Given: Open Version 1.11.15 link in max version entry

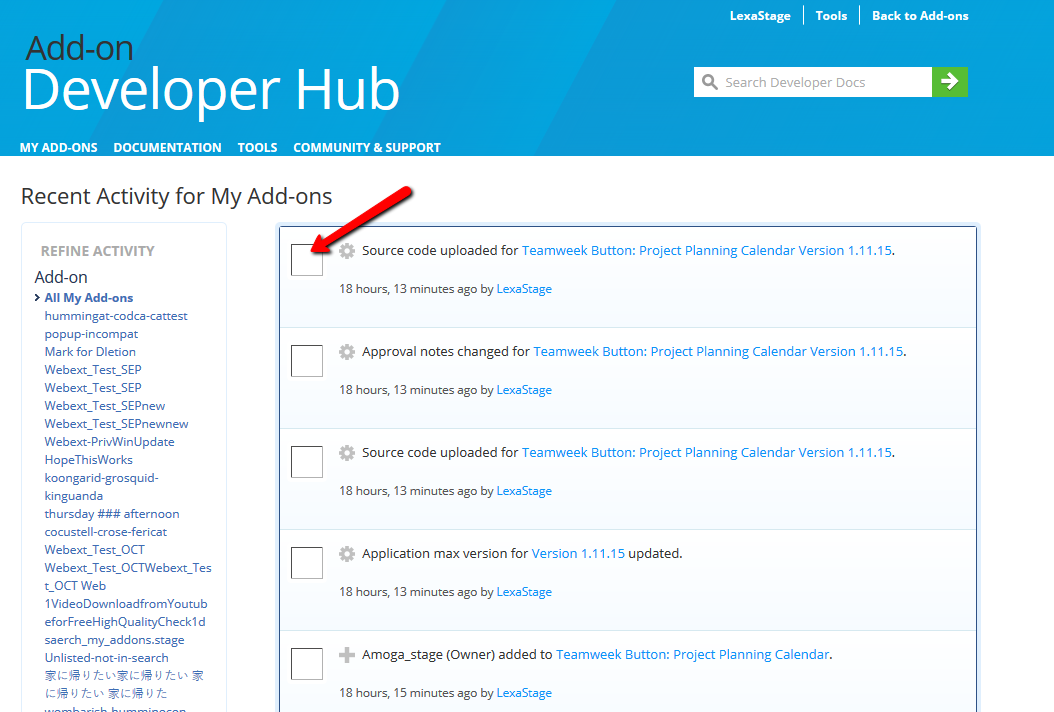Looking at the screenshot, I should [578, 553].
